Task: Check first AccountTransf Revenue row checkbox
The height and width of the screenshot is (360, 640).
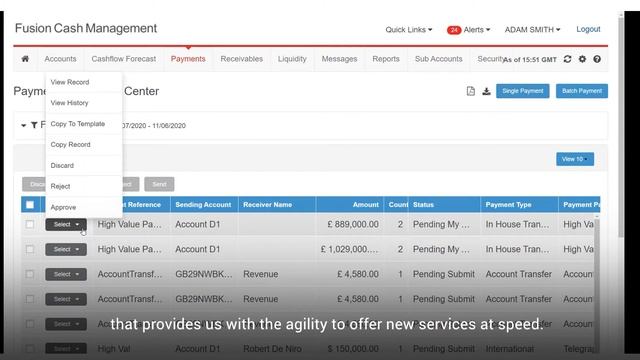Action: (x=30, y=274)
